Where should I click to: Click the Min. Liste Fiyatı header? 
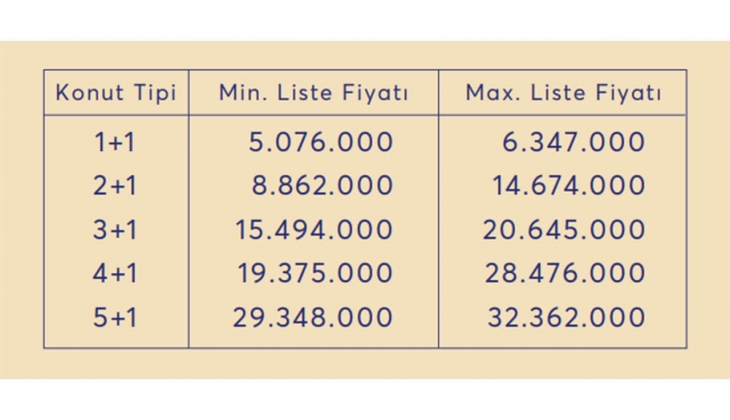tap(313, 94)
